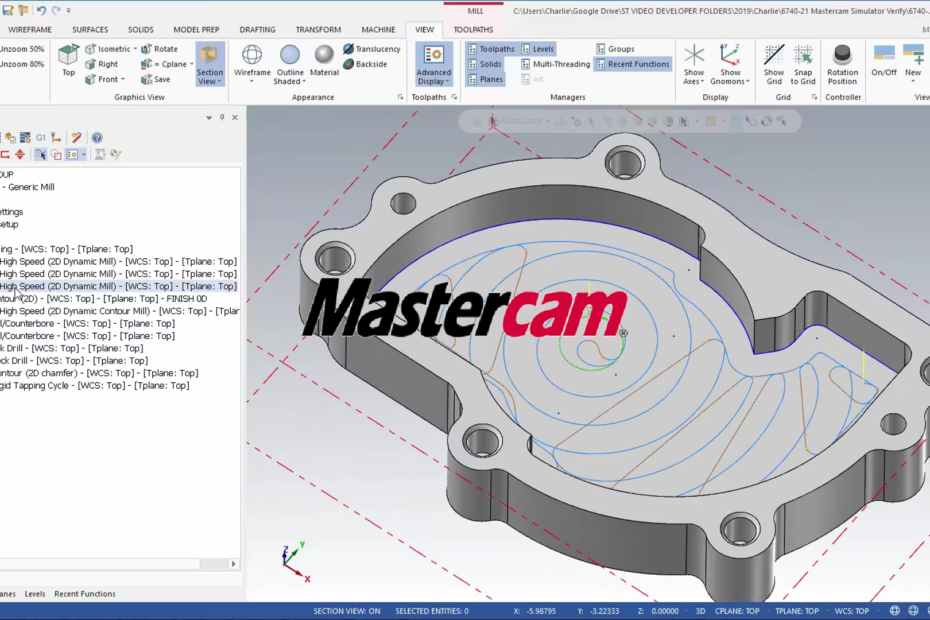Open the Front view dropdown arrow
The width and height of the screenshot is (930, 620).
(x=123, y=79)
